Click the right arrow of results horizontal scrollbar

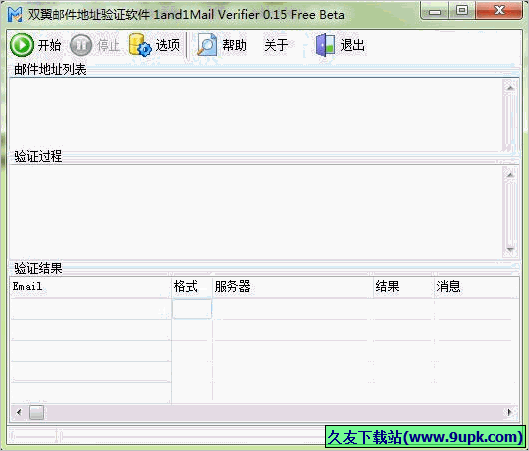509,412
